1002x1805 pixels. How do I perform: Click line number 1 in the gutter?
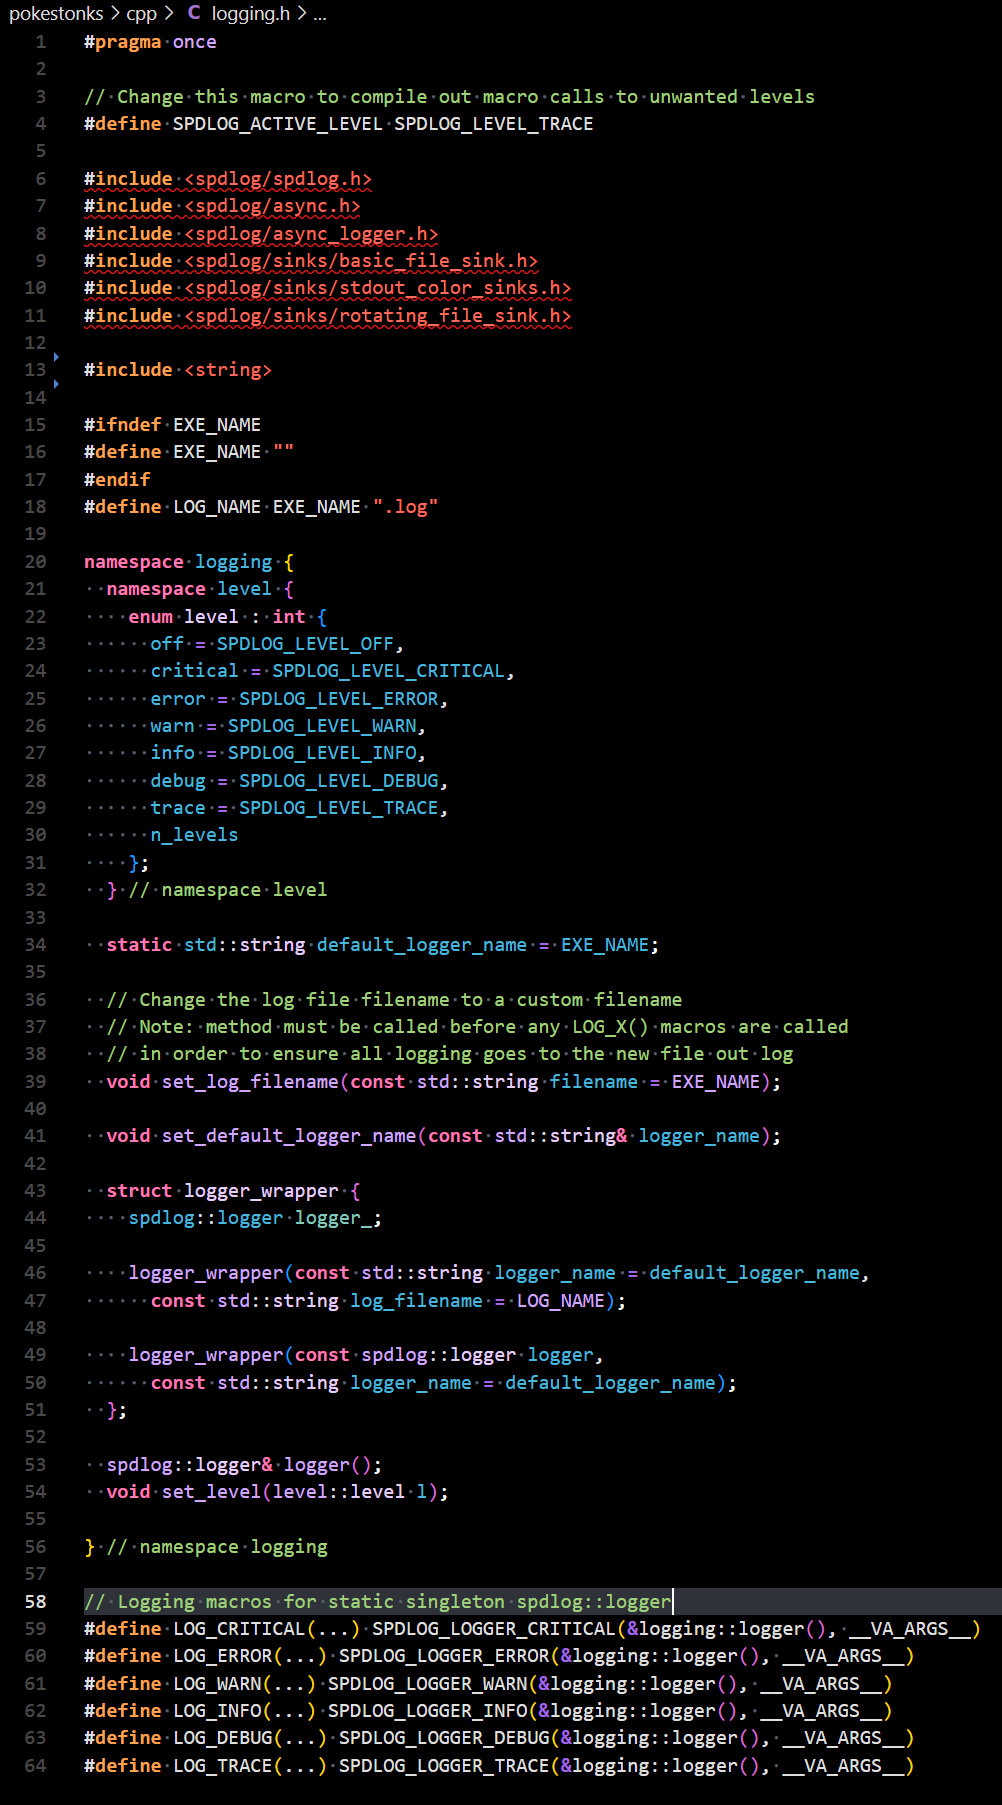(41, 42)
